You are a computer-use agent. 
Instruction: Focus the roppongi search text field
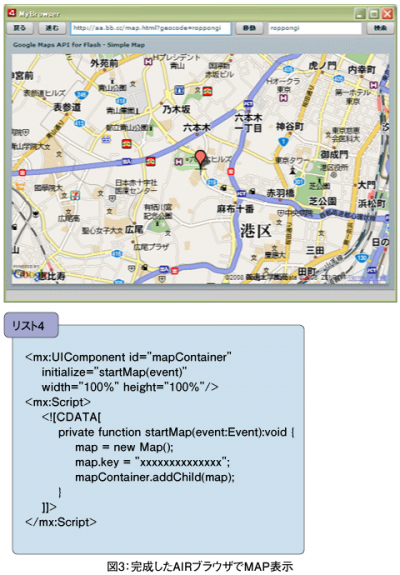coord(315,28)
